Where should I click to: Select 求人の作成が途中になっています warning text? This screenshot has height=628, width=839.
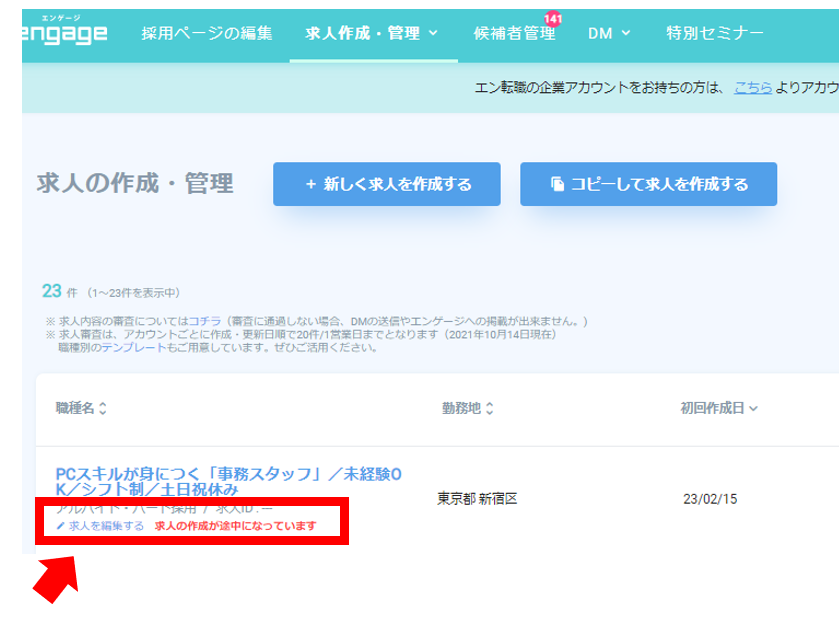235,526
